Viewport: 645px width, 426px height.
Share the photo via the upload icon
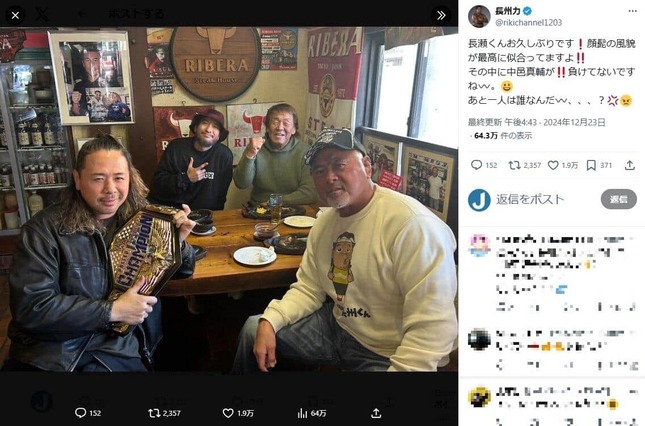click(x=376, y=412)
